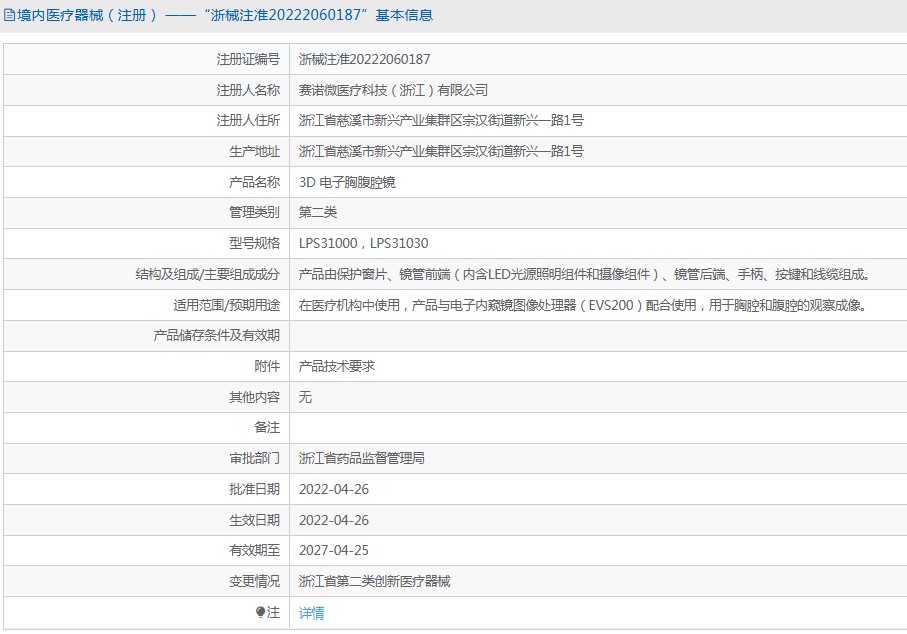Screen dimensions: 907x634
Task: Click the product name 3D 电子胸腹腔镜
Action: click(x=347, y=183)
